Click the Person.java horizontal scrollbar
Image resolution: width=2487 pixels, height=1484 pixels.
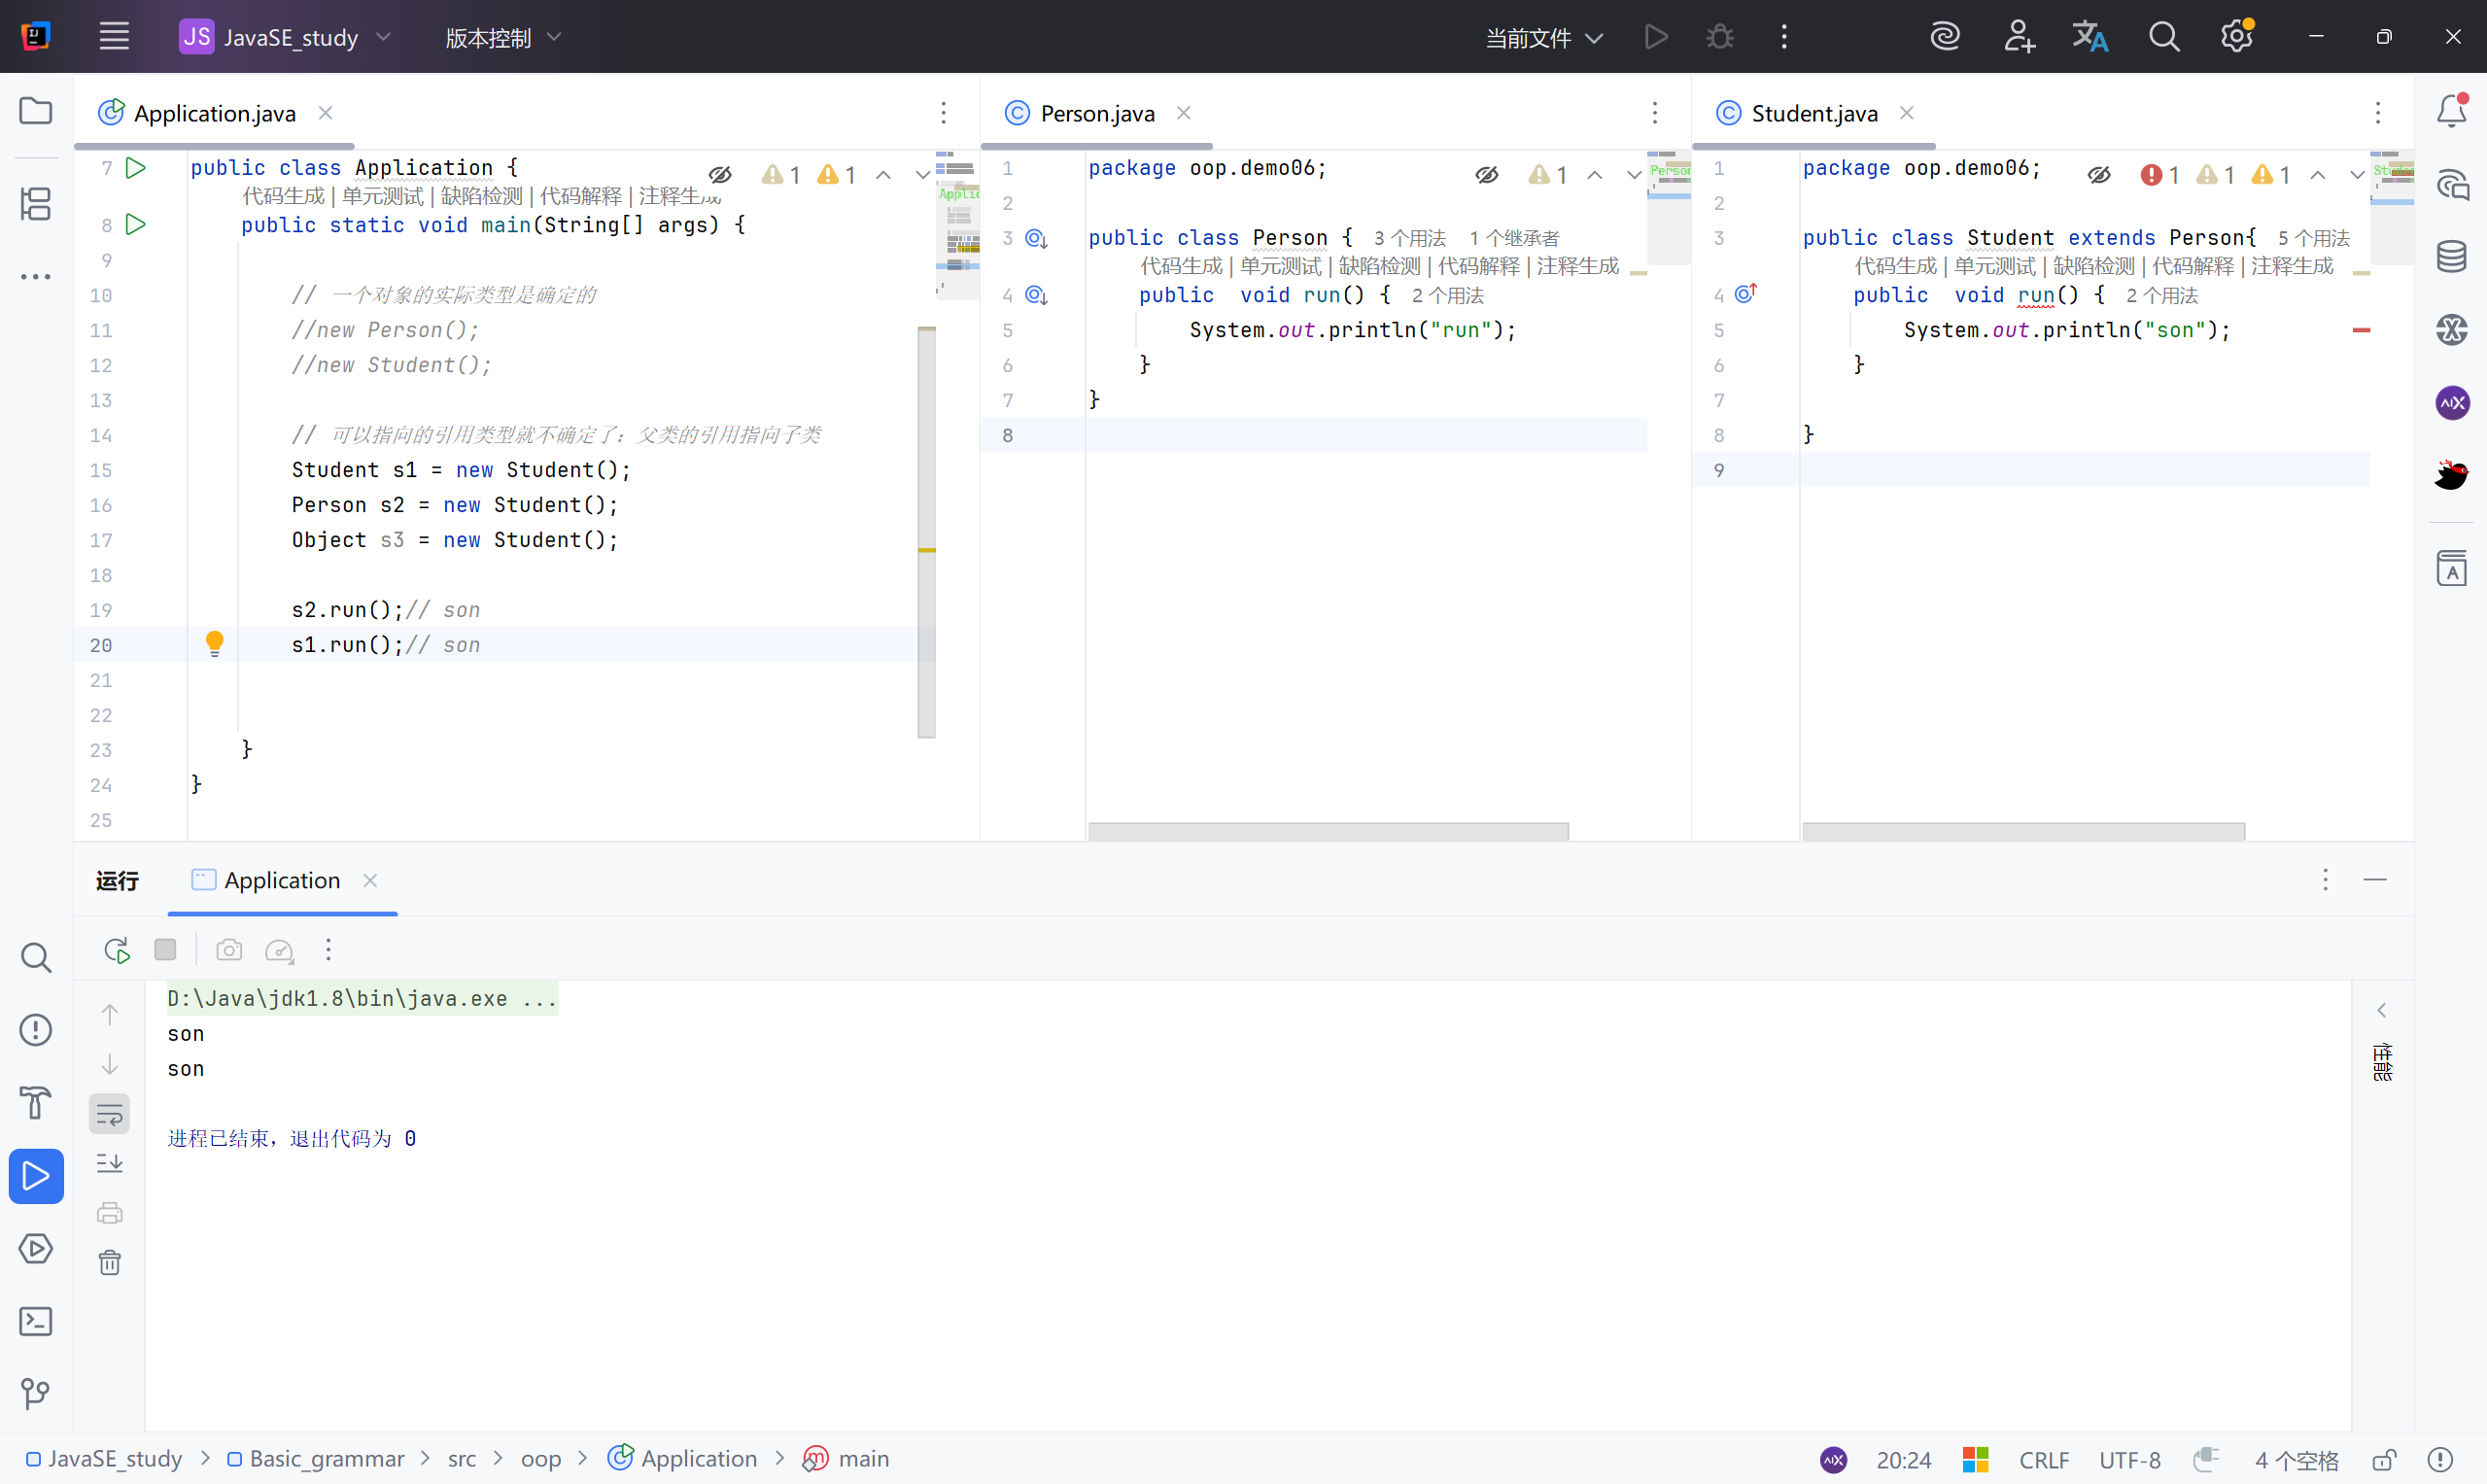[x=1328, y=831]
